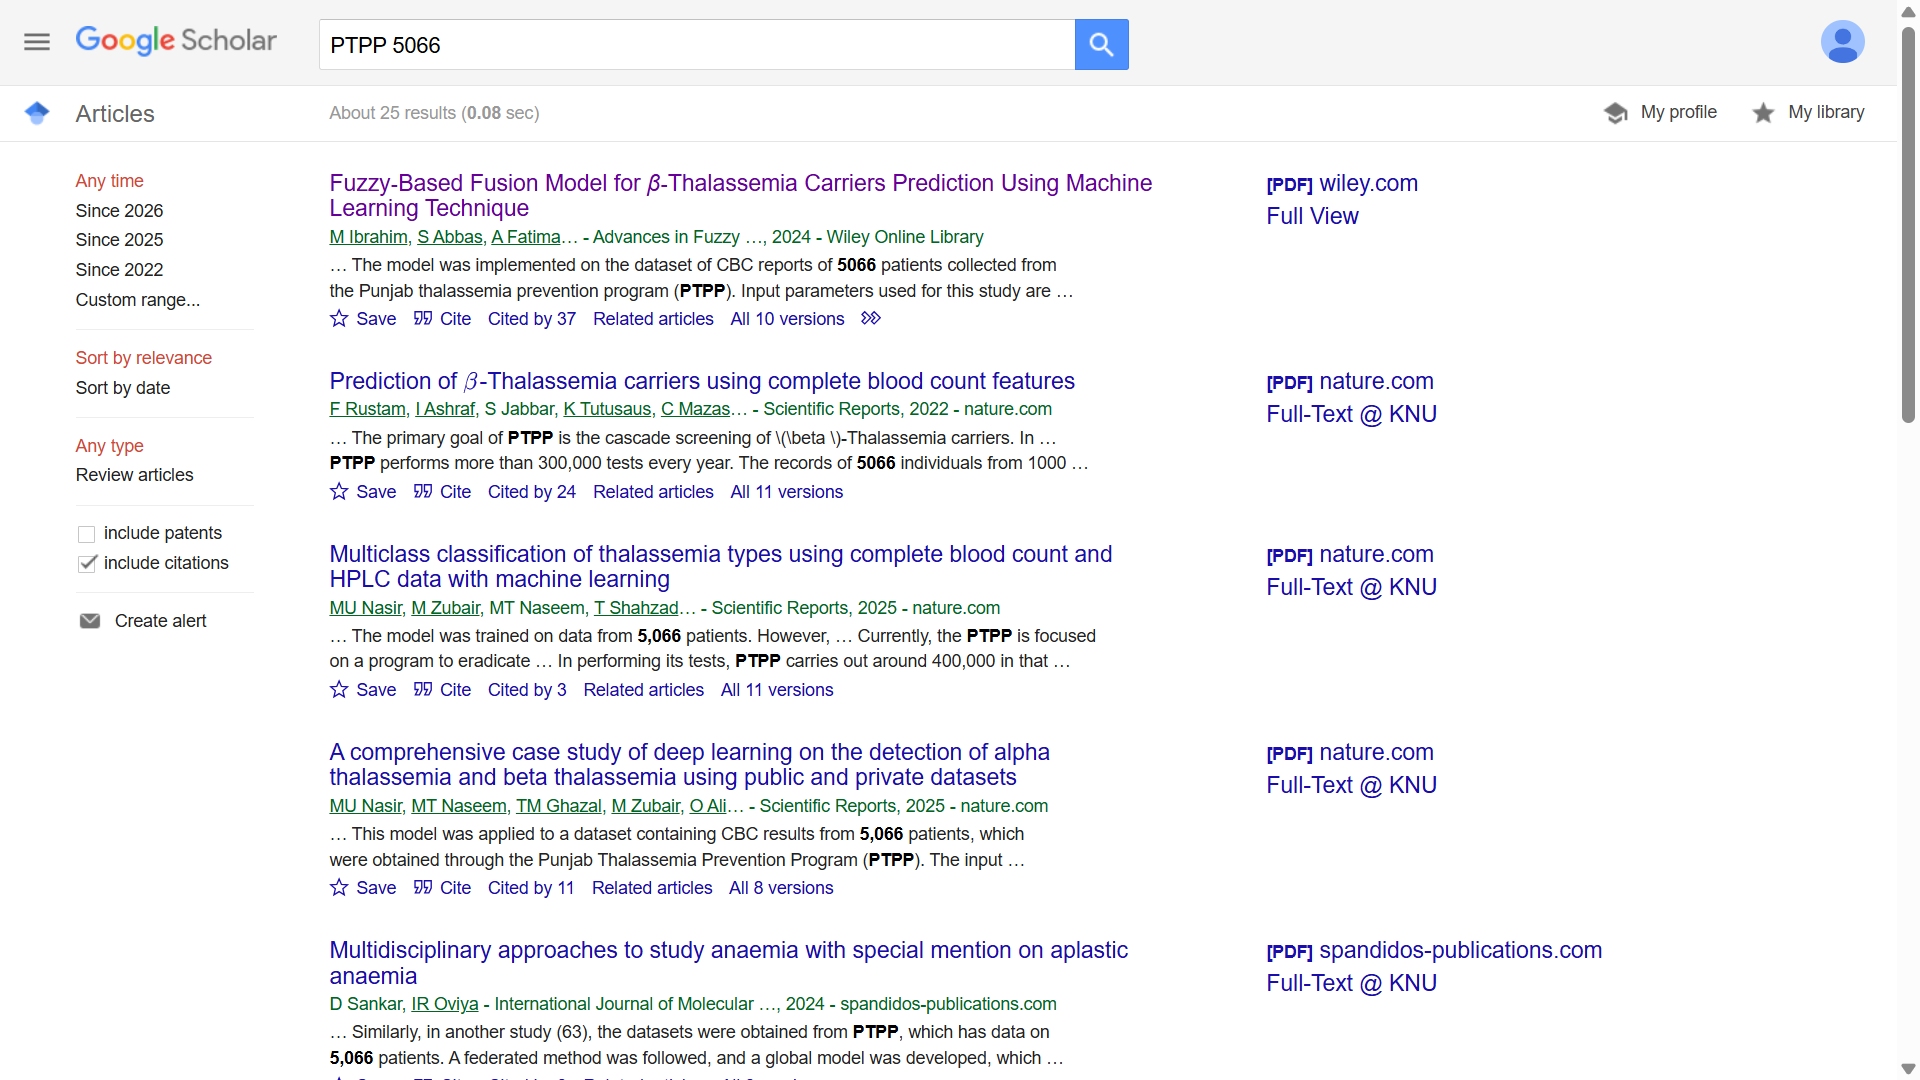This screenshot has height=1080, width=1920.
Task: Click the Create alert envelope icon
Action: pyautogui.click(x=90, y=621)
